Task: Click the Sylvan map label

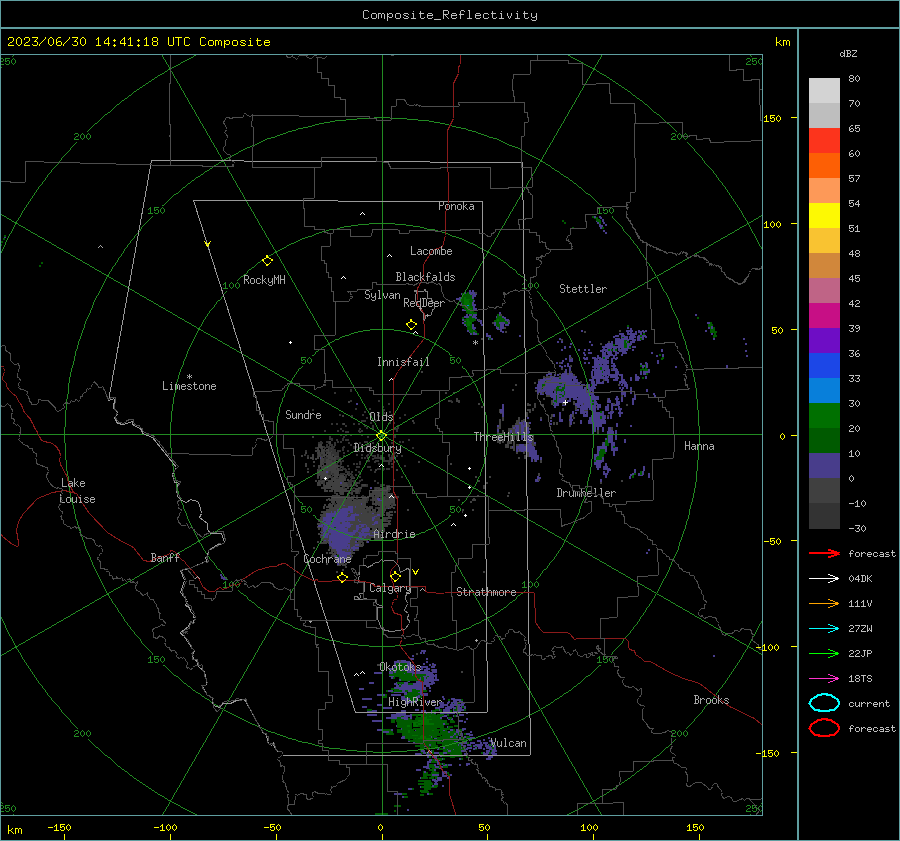Action: pyautogui.click(x=382, y=295)
